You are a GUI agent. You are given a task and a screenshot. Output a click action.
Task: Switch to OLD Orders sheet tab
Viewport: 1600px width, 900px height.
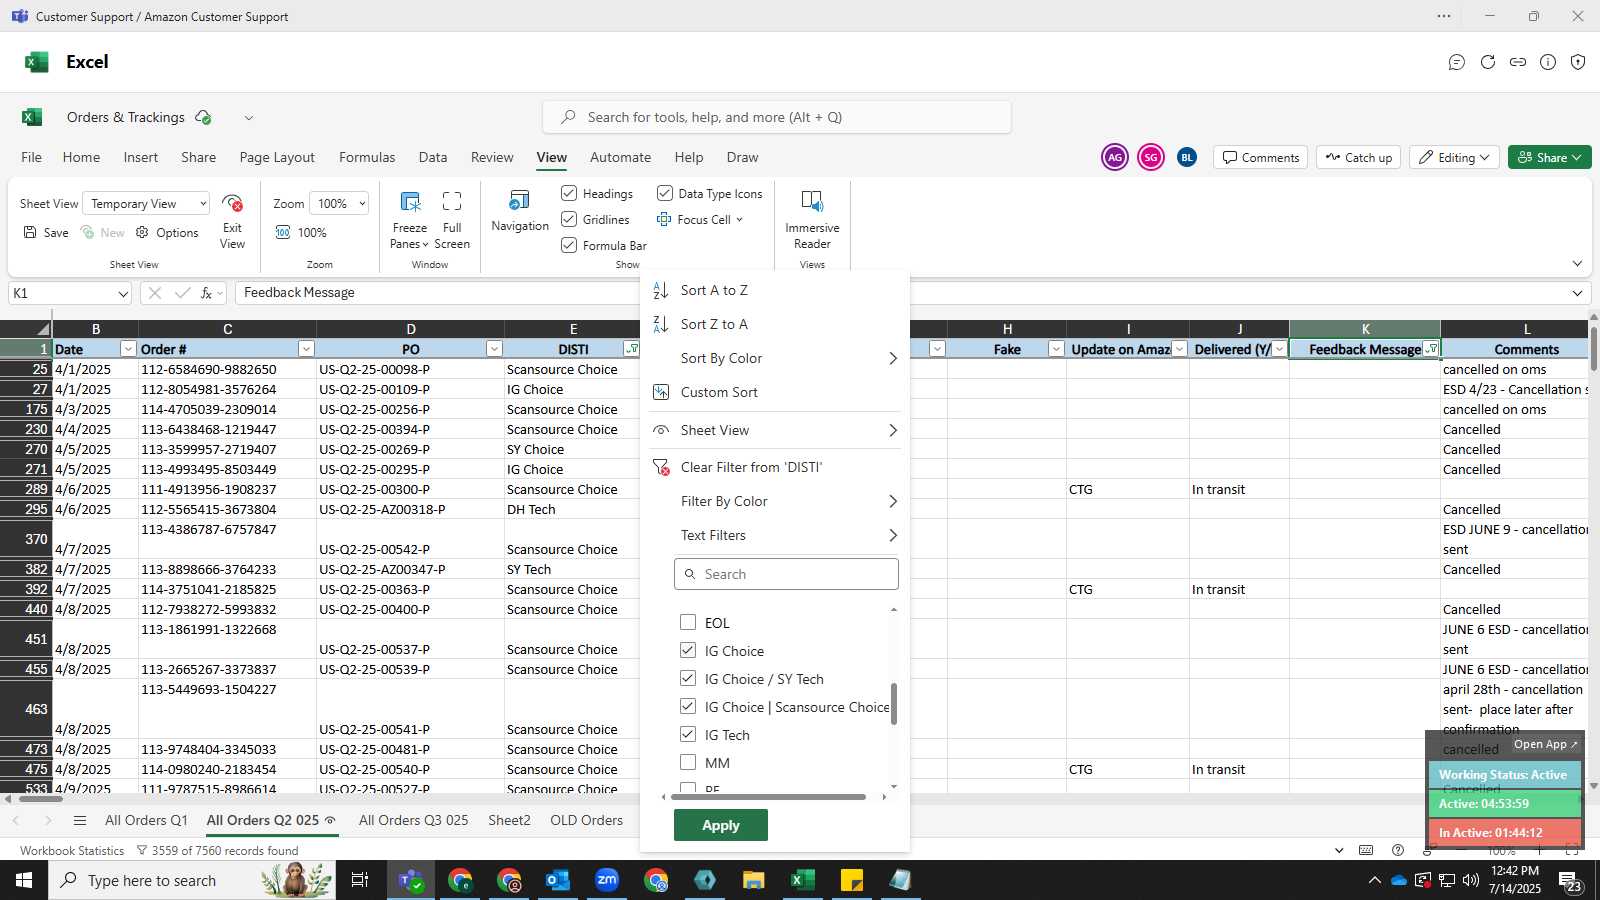586,820
